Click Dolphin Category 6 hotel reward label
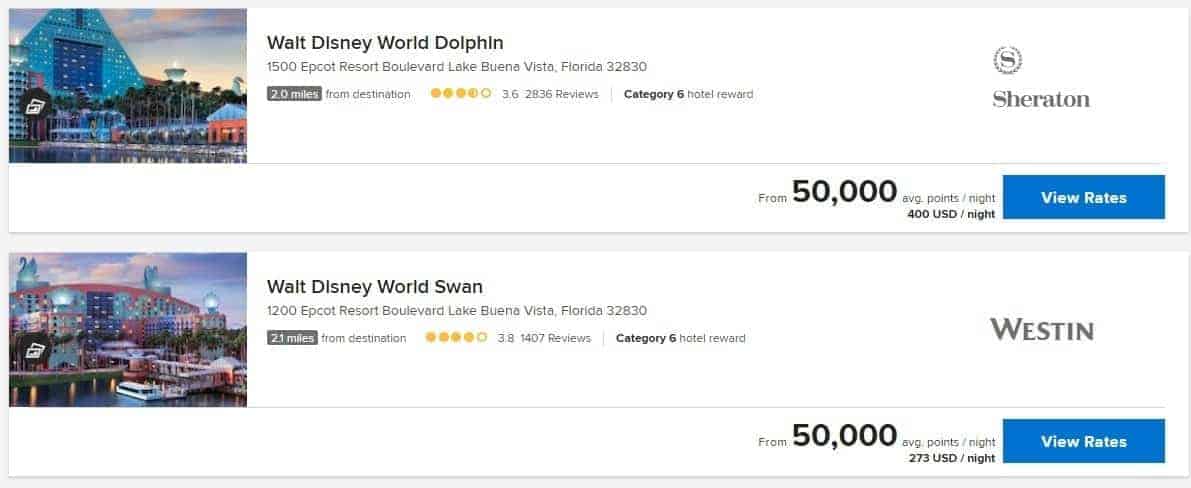 [688, 94]
